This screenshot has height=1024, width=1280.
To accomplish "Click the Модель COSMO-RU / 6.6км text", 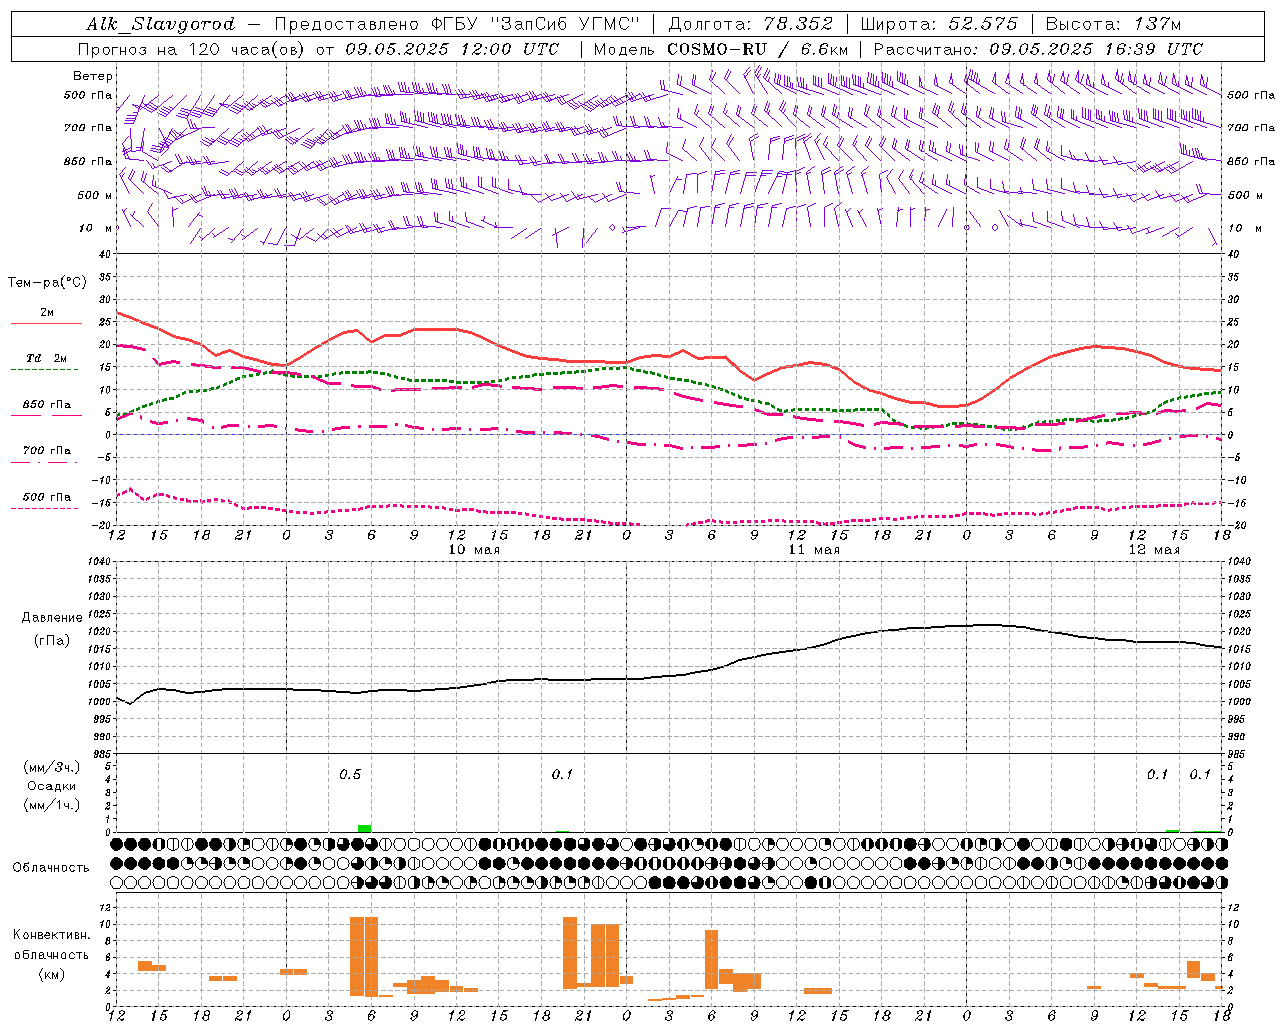I will [x=721, y=49].
